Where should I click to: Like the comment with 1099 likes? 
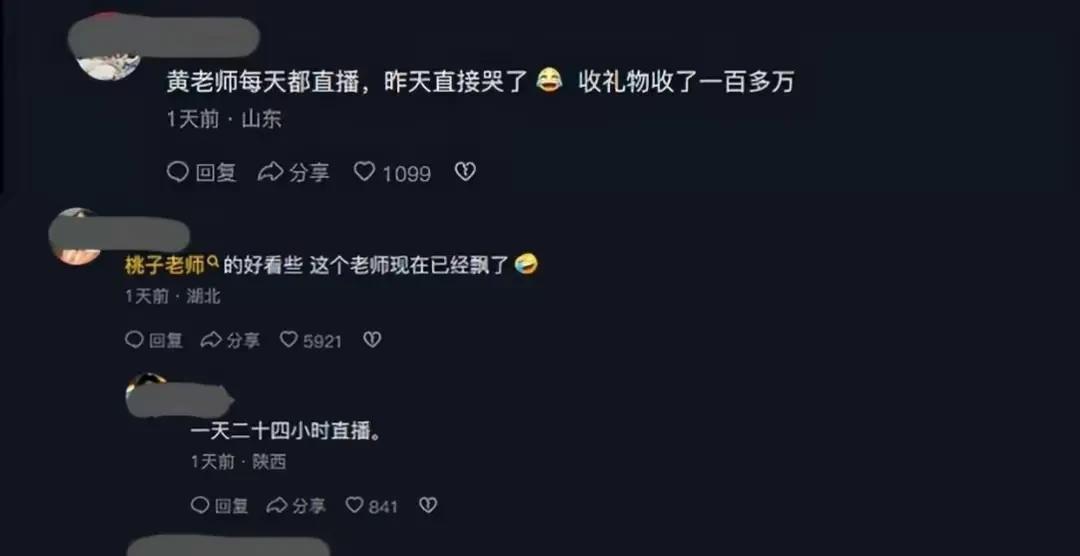(x=392, y=172)
